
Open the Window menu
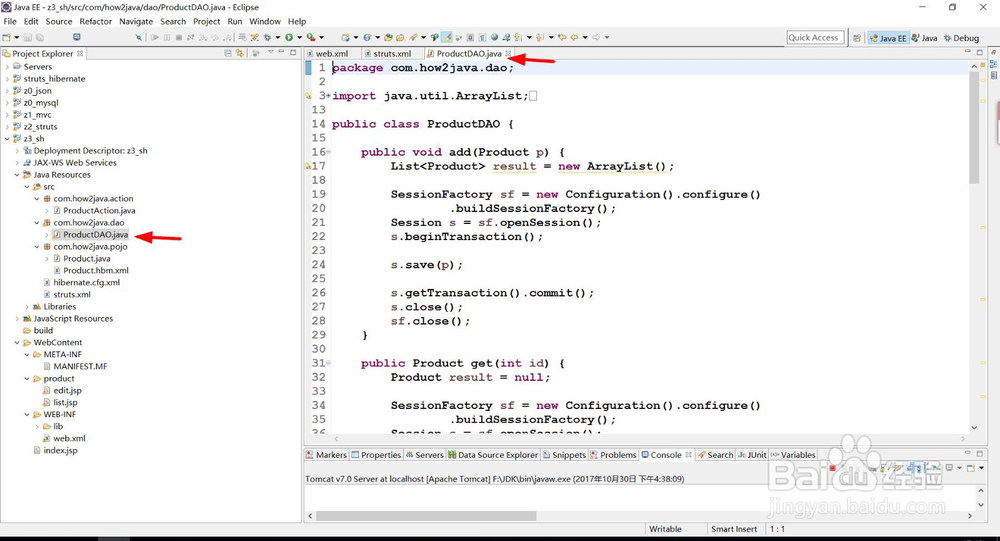point(265,21)
